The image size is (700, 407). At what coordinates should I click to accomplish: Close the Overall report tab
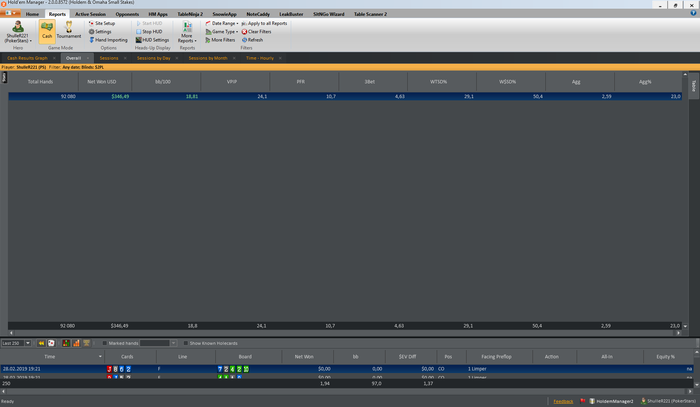pos(88,58)
